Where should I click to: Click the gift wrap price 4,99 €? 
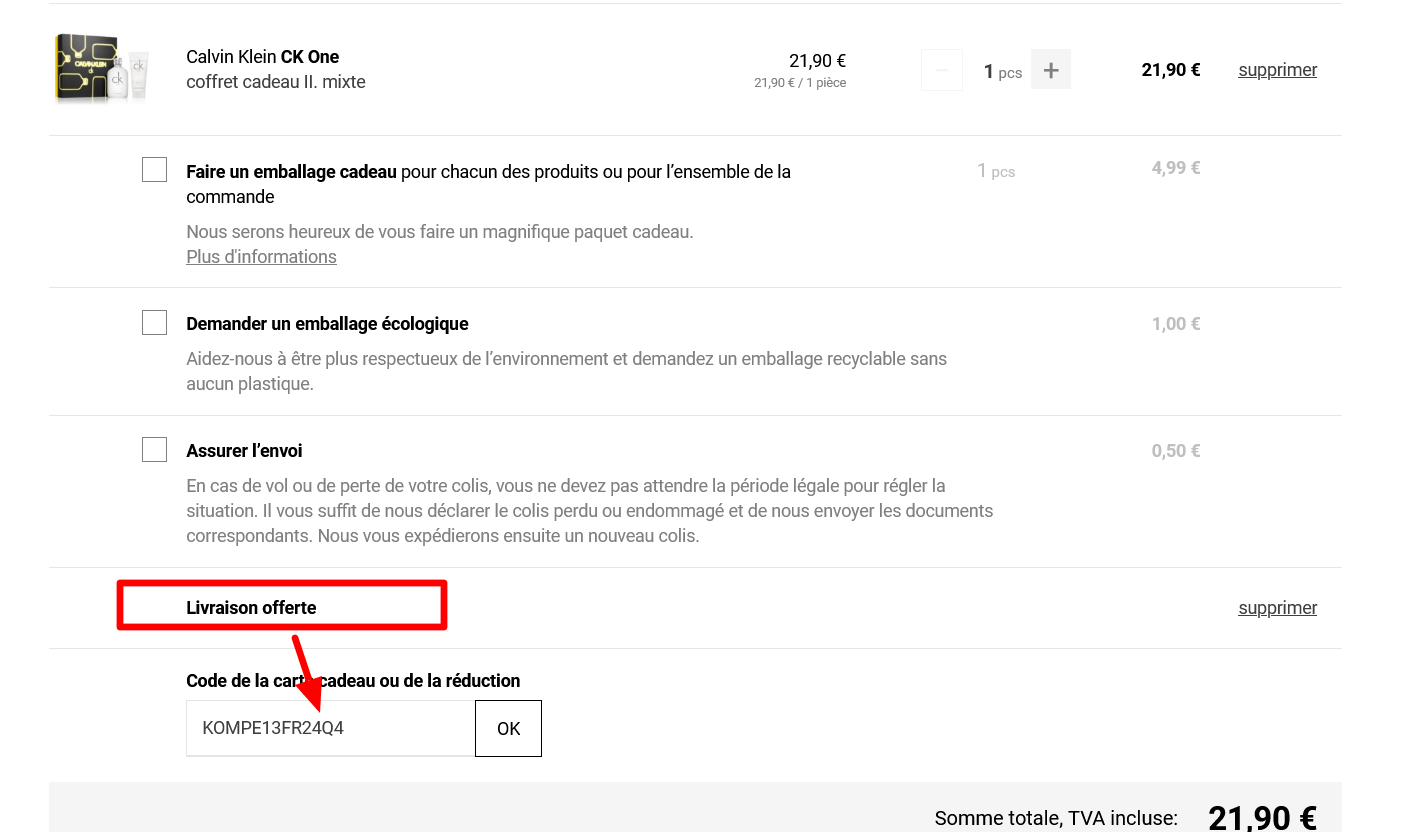[x=1175, y=168]
